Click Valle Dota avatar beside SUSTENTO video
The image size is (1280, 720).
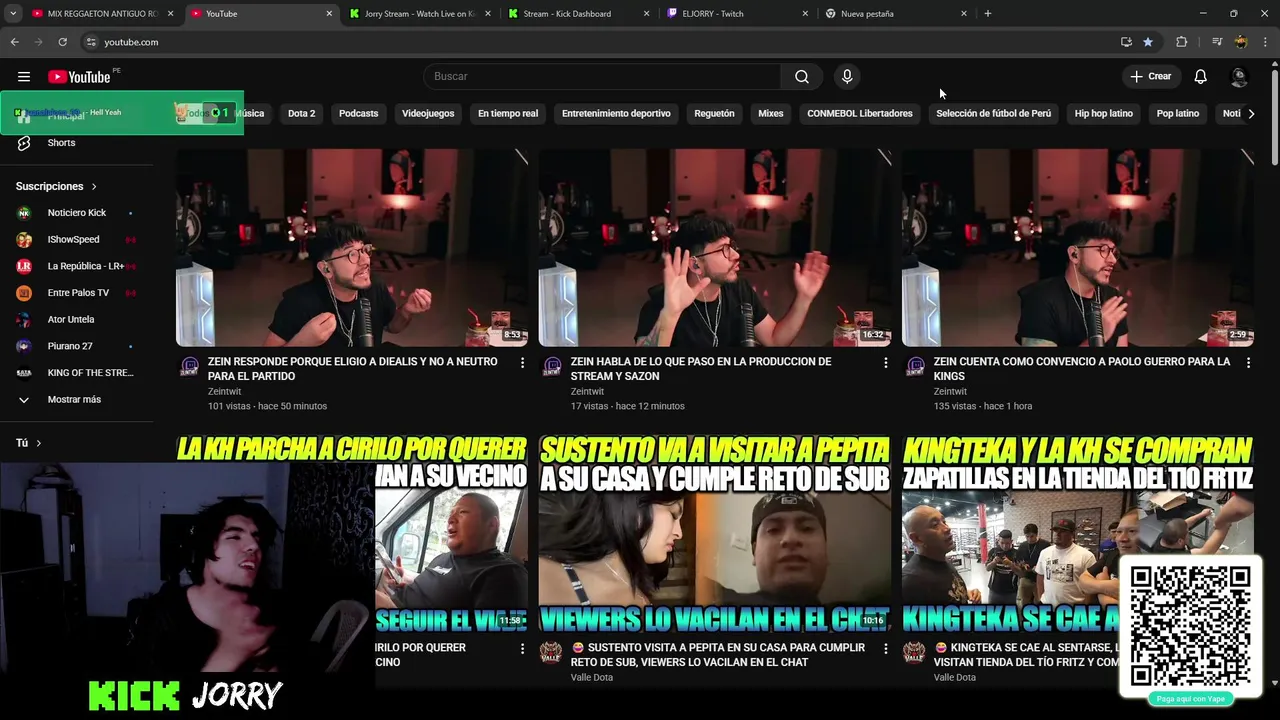point(551,653)
